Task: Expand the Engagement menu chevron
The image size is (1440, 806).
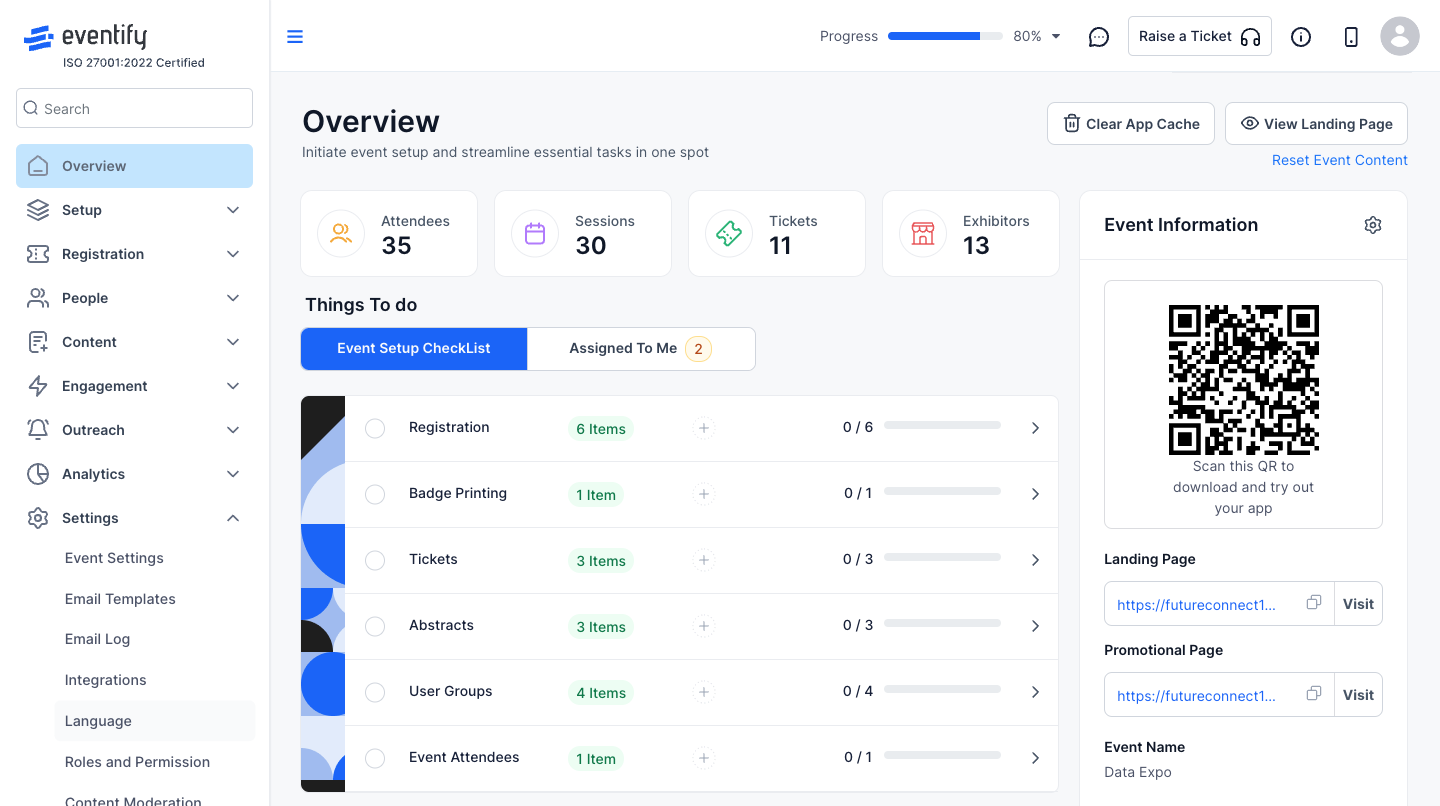Action: pos(233,386)
